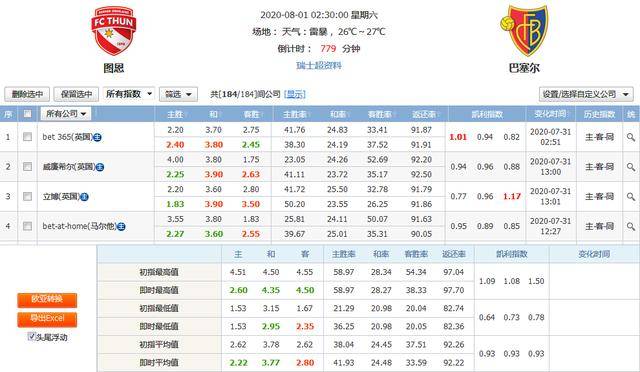Open 主客同 history link for bet 365
Screen dimensions: 640x372
(x=599, y=137)
